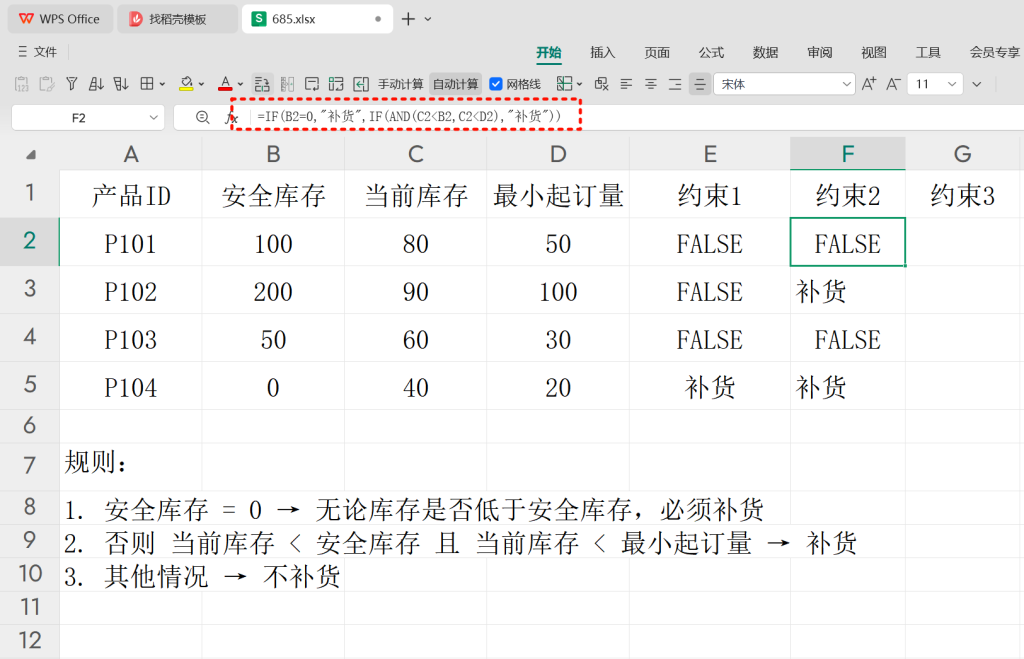Open the new tab dropdown chevron
The height and width of the screenshot is (659, 1024).
428,19
